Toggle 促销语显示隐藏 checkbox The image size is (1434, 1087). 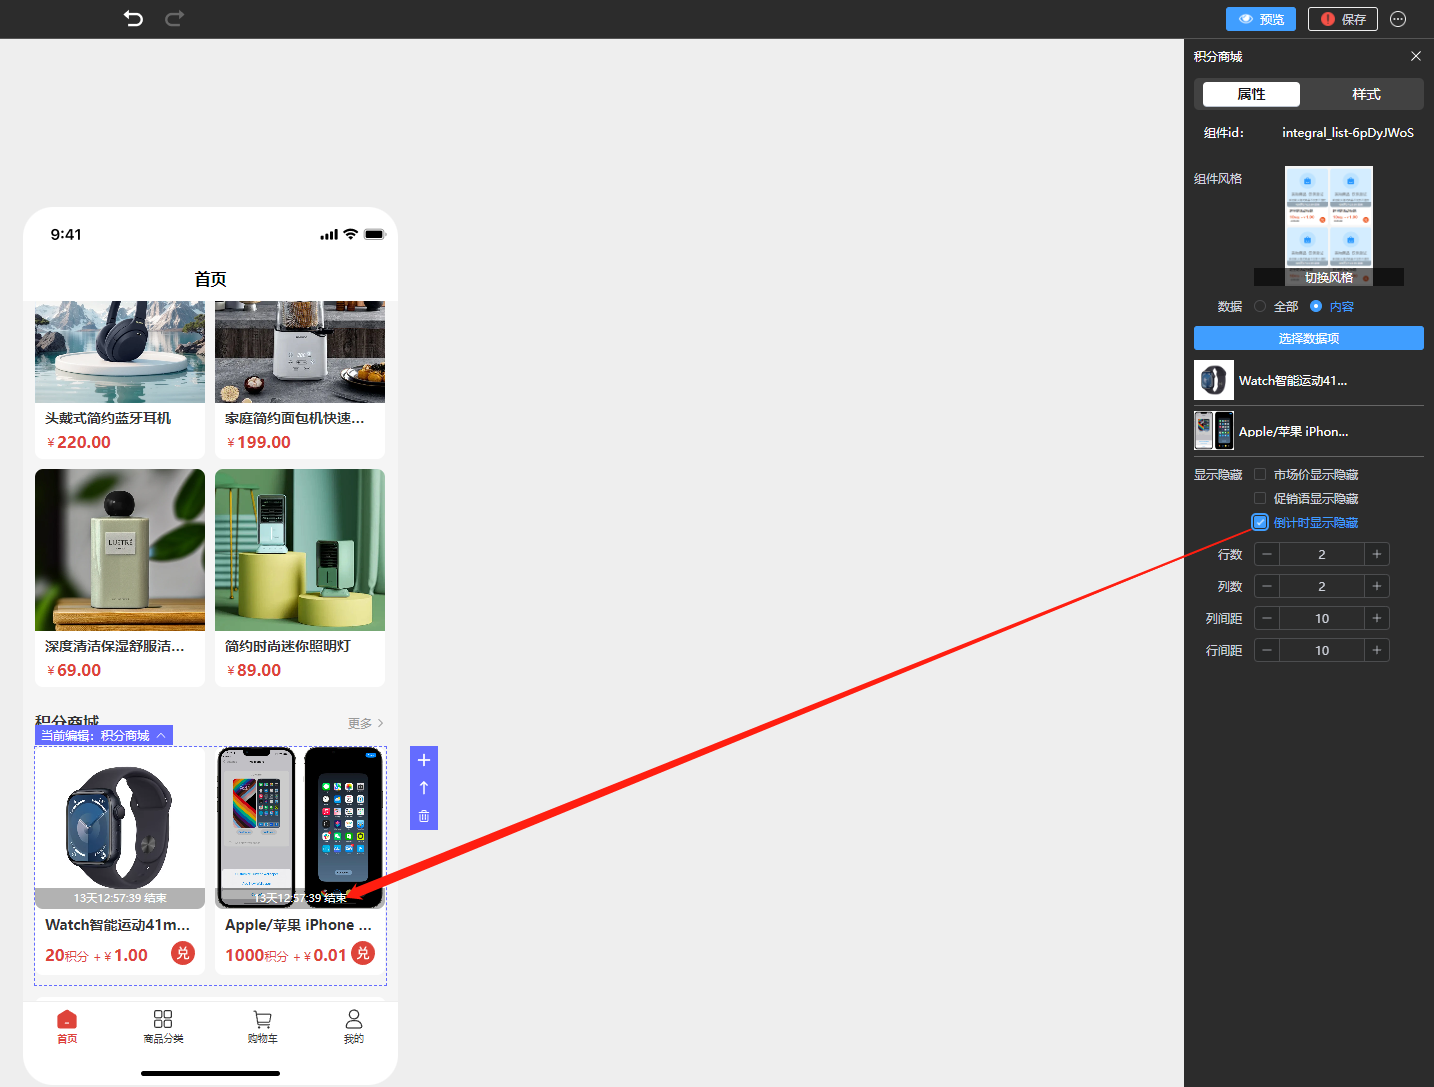(1260, 498)
